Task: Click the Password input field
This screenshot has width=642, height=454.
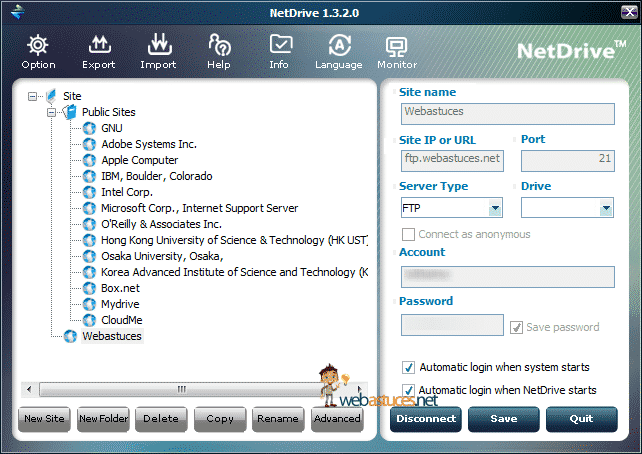Action: 452,325
